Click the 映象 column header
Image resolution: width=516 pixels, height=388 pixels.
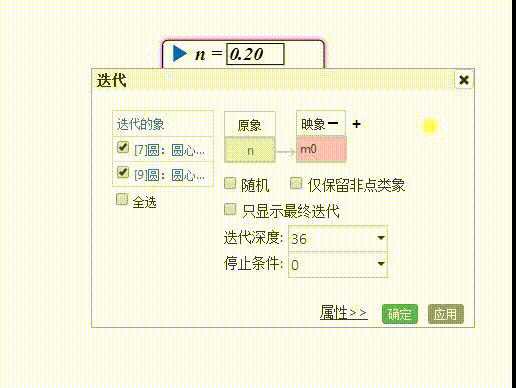pyautogui.click(x=313, y=124)
